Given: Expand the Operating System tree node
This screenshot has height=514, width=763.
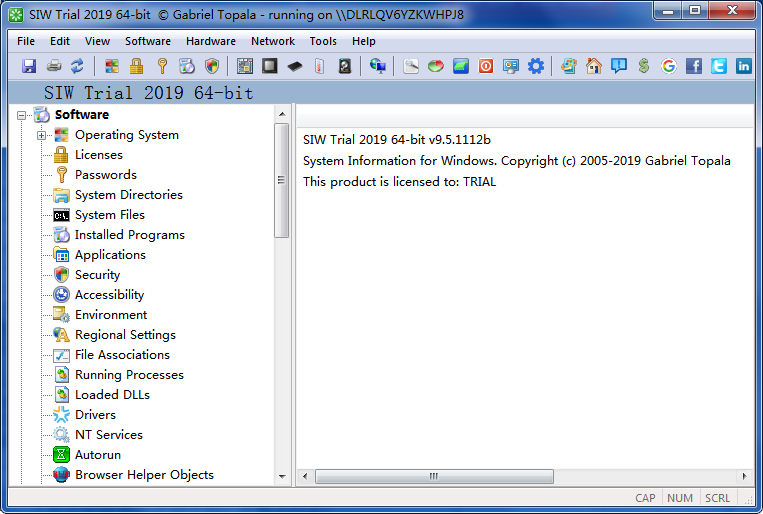Looking at the screenshot, I should 42,135.
